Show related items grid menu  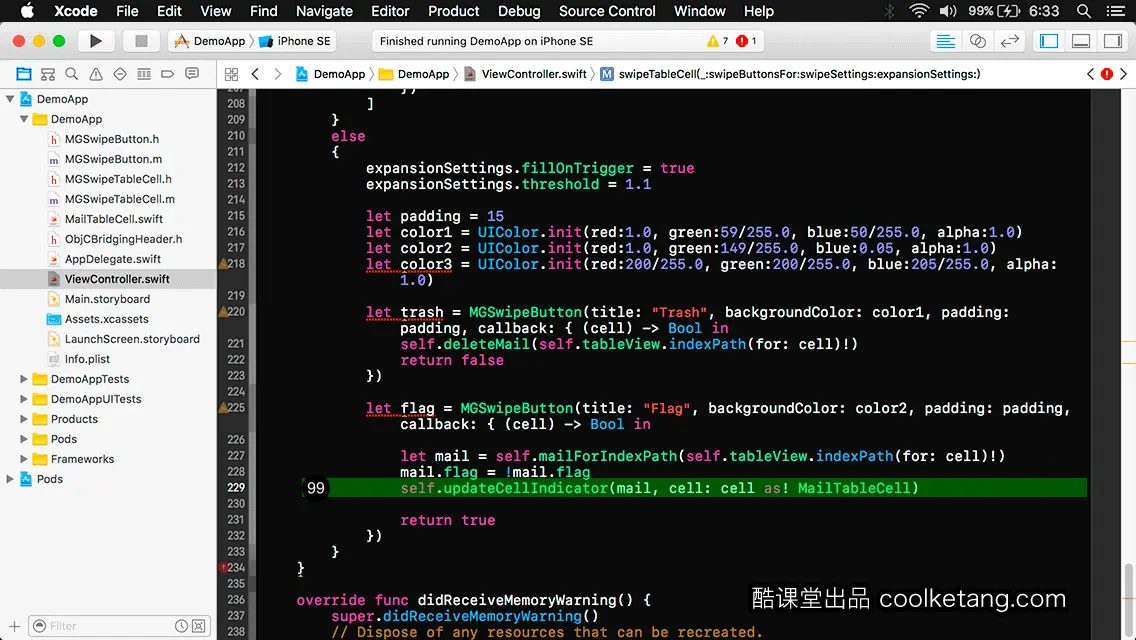(231, 74)
